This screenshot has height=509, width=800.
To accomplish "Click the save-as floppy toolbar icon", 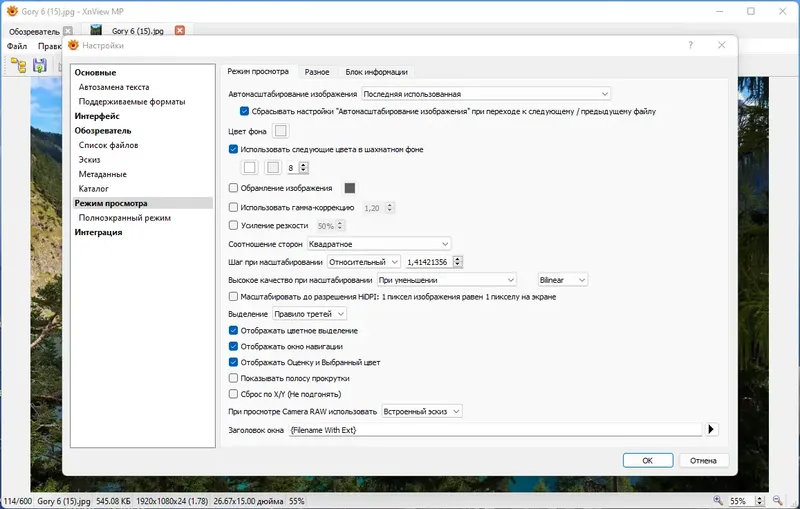I will pyautogui.click(x=39, y=65).
